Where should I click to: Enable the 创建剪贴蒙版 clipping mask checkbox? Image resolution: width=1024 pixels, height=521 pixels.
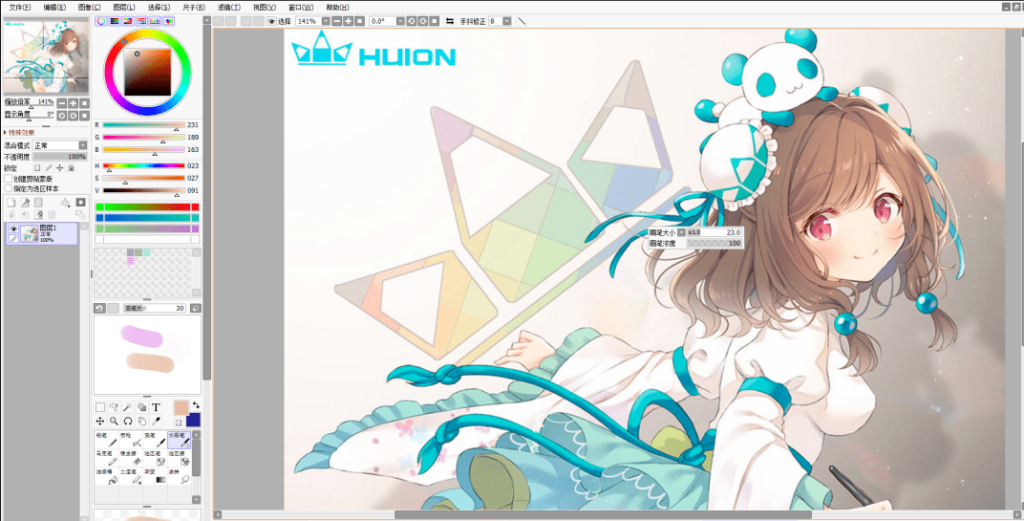point(8,178)
